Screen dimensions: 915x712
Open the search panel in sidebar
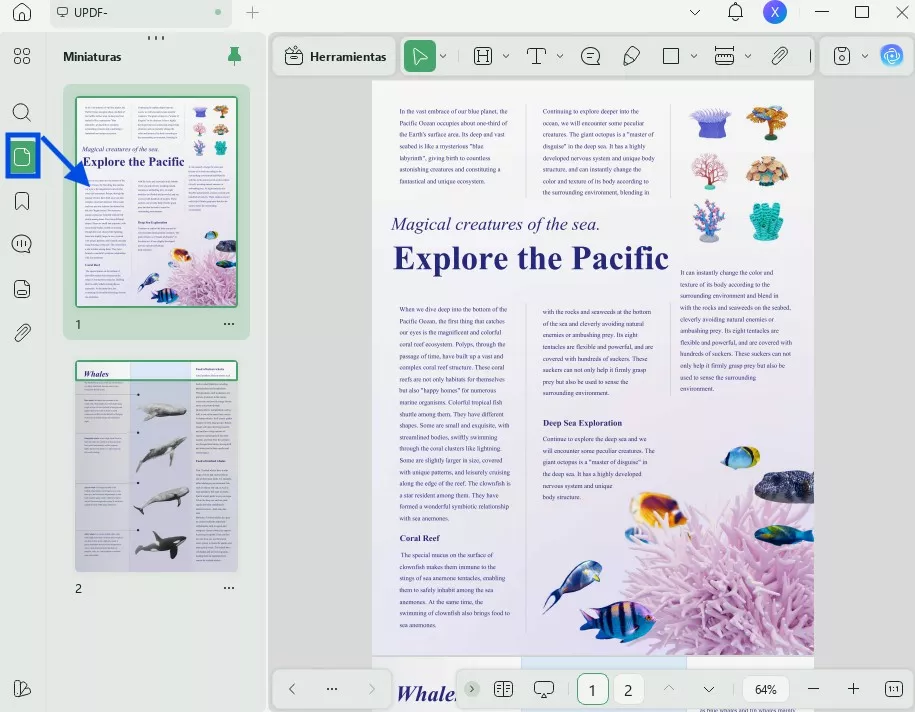pos(22,112)
